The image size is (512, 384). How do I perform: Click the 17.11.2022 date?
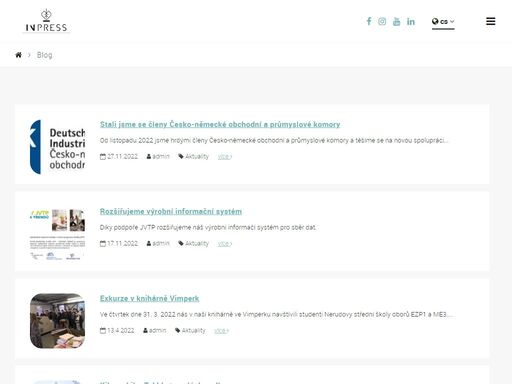(x=122, y=243)
